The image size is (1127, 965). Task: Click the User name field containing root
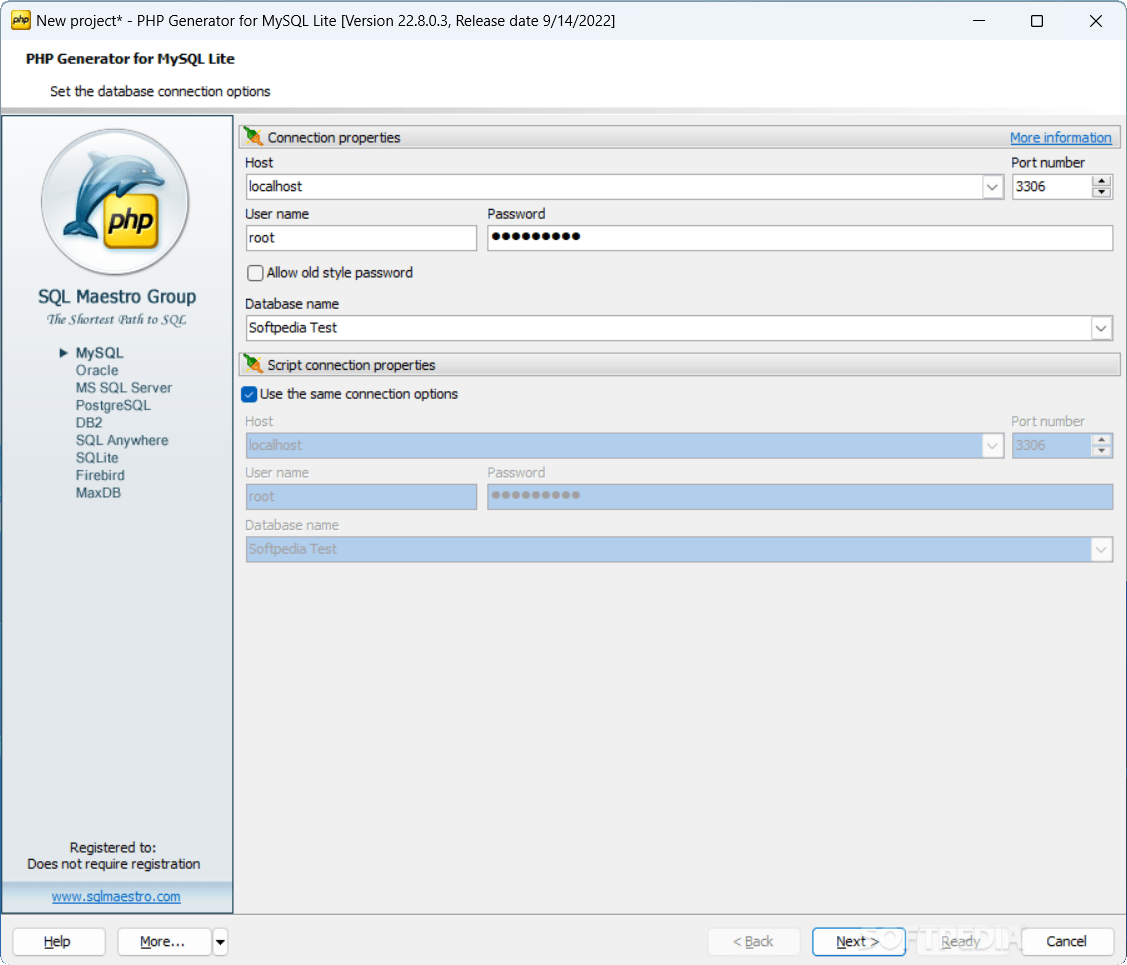(362, 238)
